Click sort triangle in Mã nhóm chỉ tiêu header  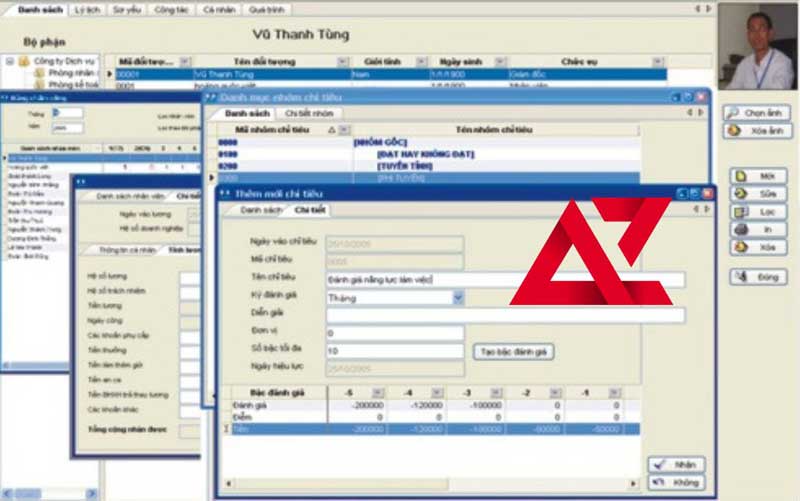pos(332,130)
